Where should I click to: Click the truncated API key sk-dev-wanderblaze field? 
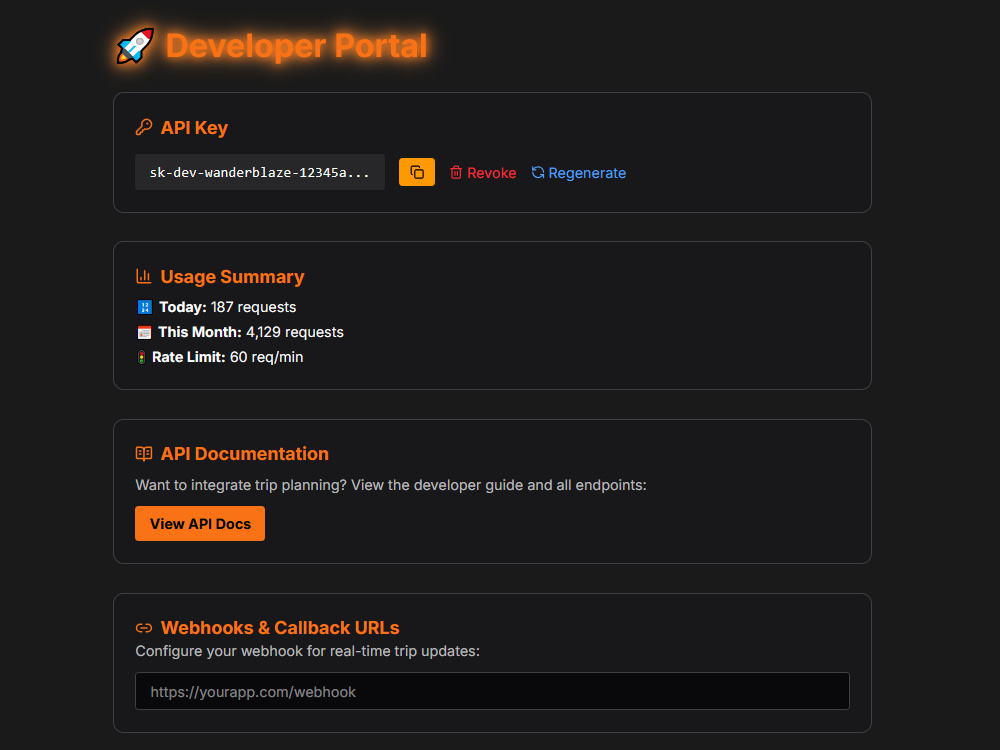tap(260, 172)
